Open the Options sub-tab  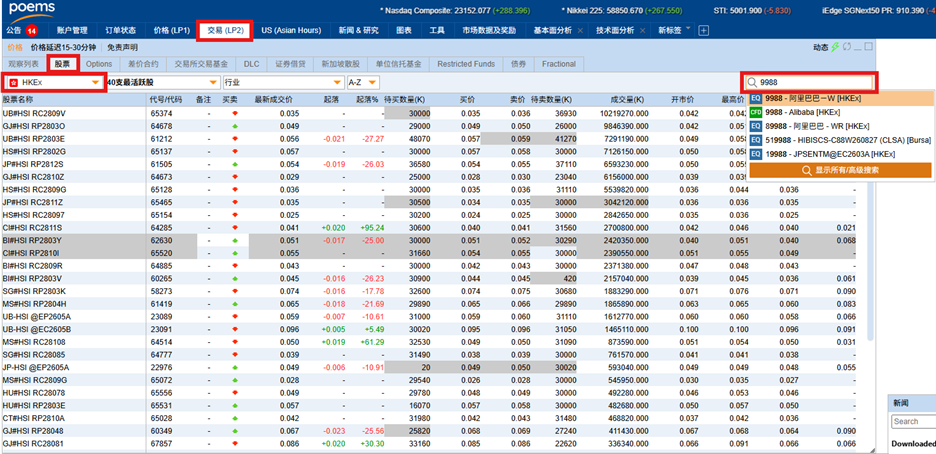99,63
